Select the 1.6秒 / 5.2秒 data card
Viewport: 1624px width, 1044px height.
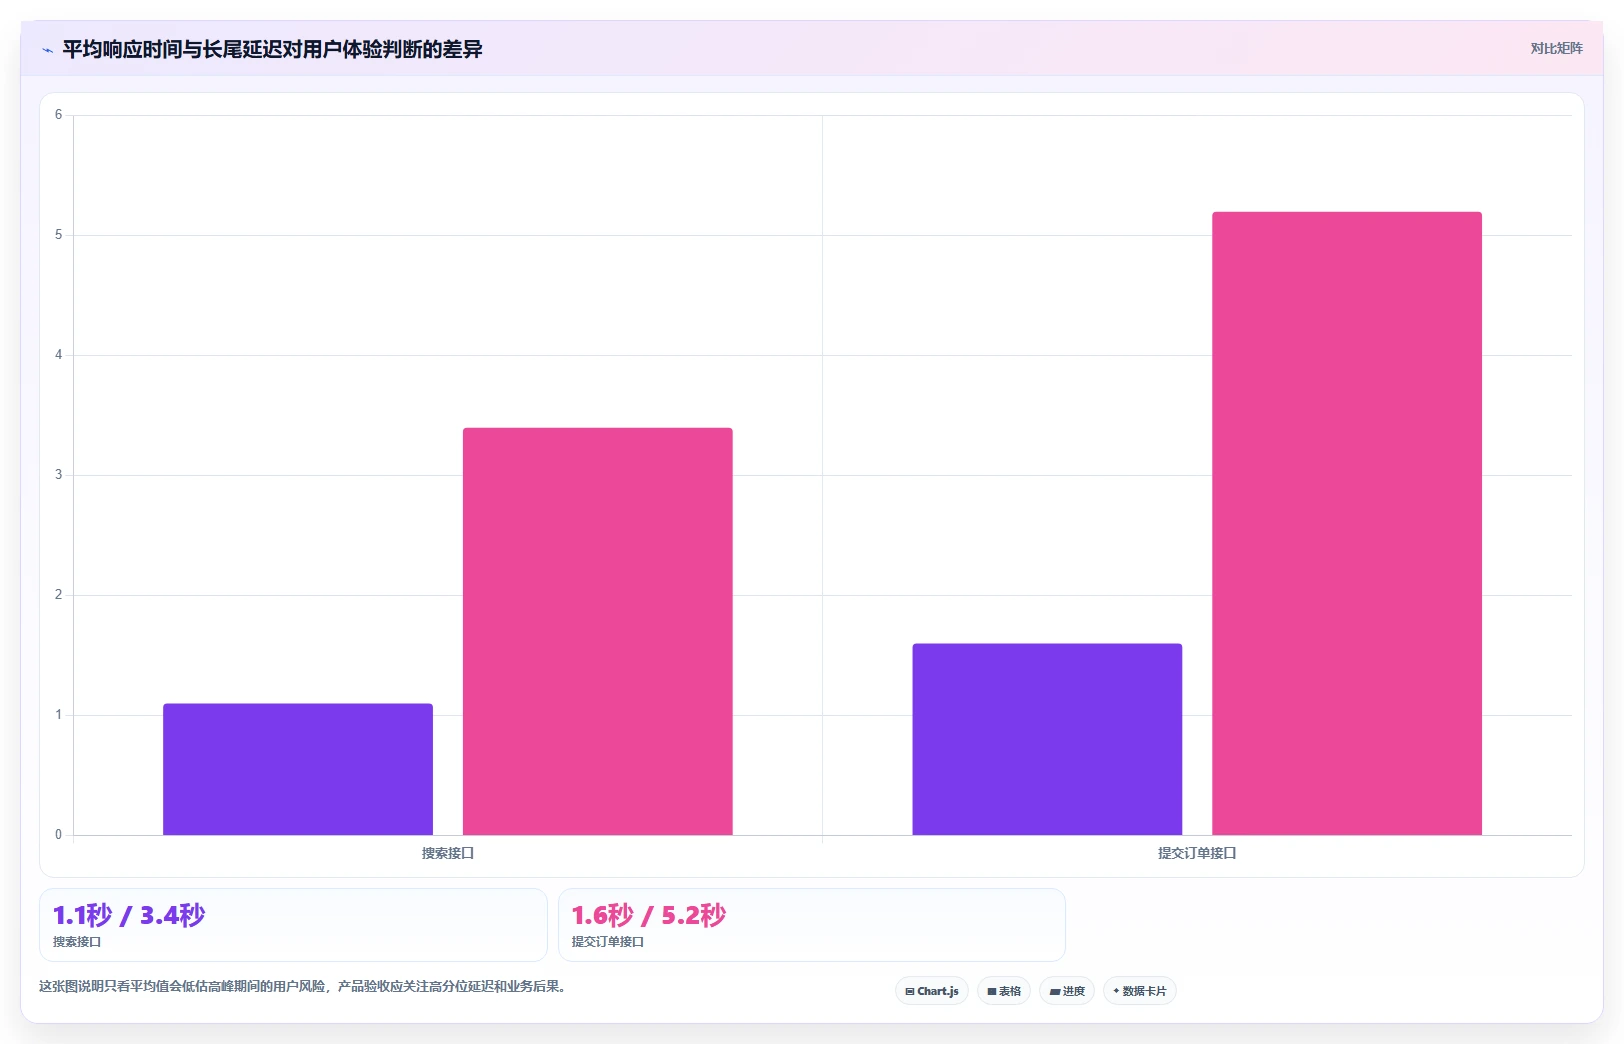pos(812,925)
